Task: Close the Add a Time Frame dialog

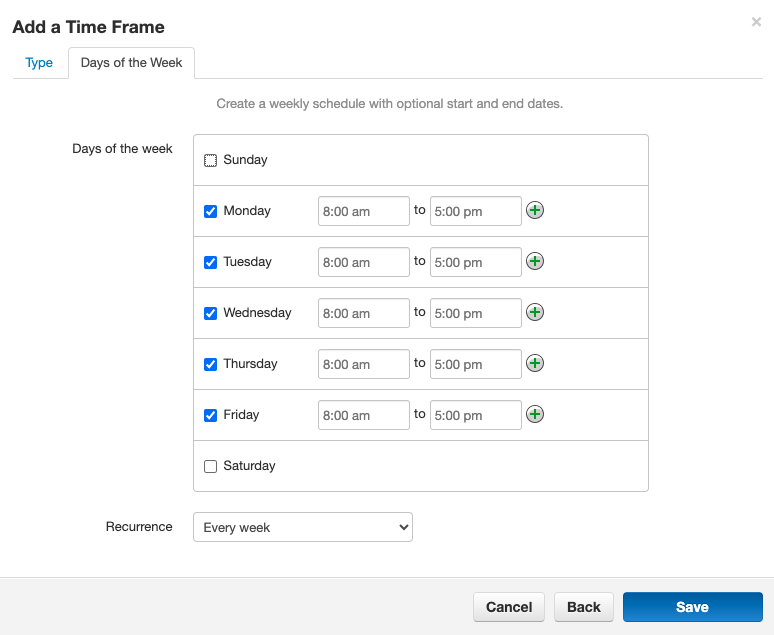Action: [x=756, y=22]
